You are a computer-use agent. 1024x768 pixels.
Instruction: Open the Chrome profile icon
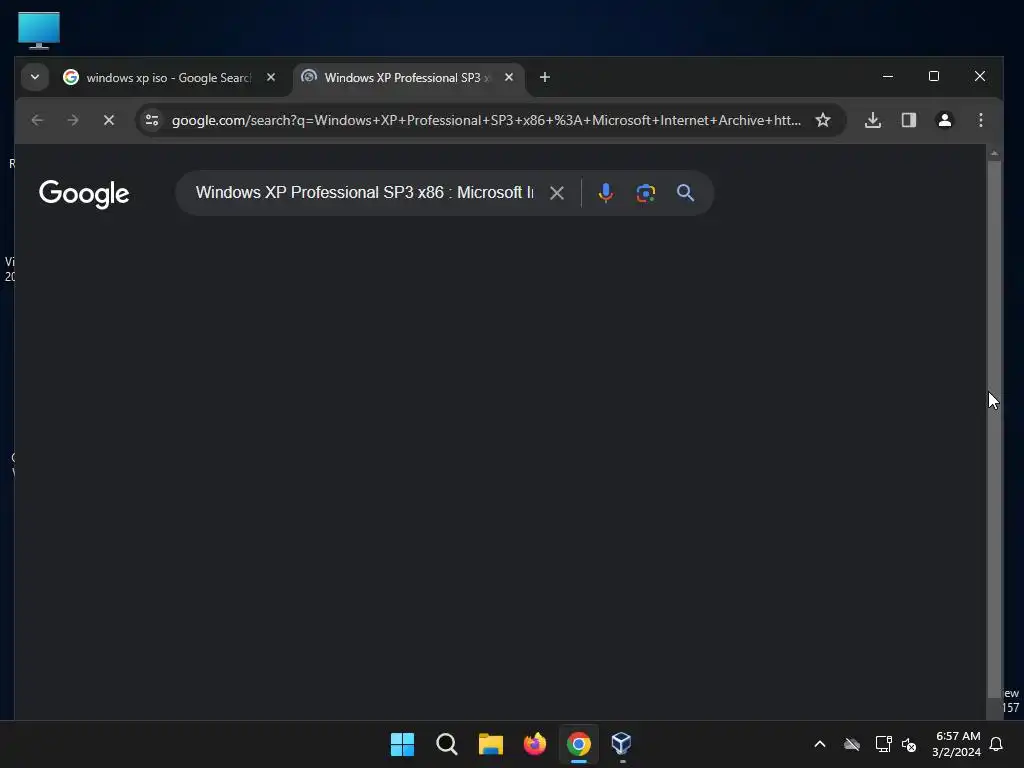945,120
